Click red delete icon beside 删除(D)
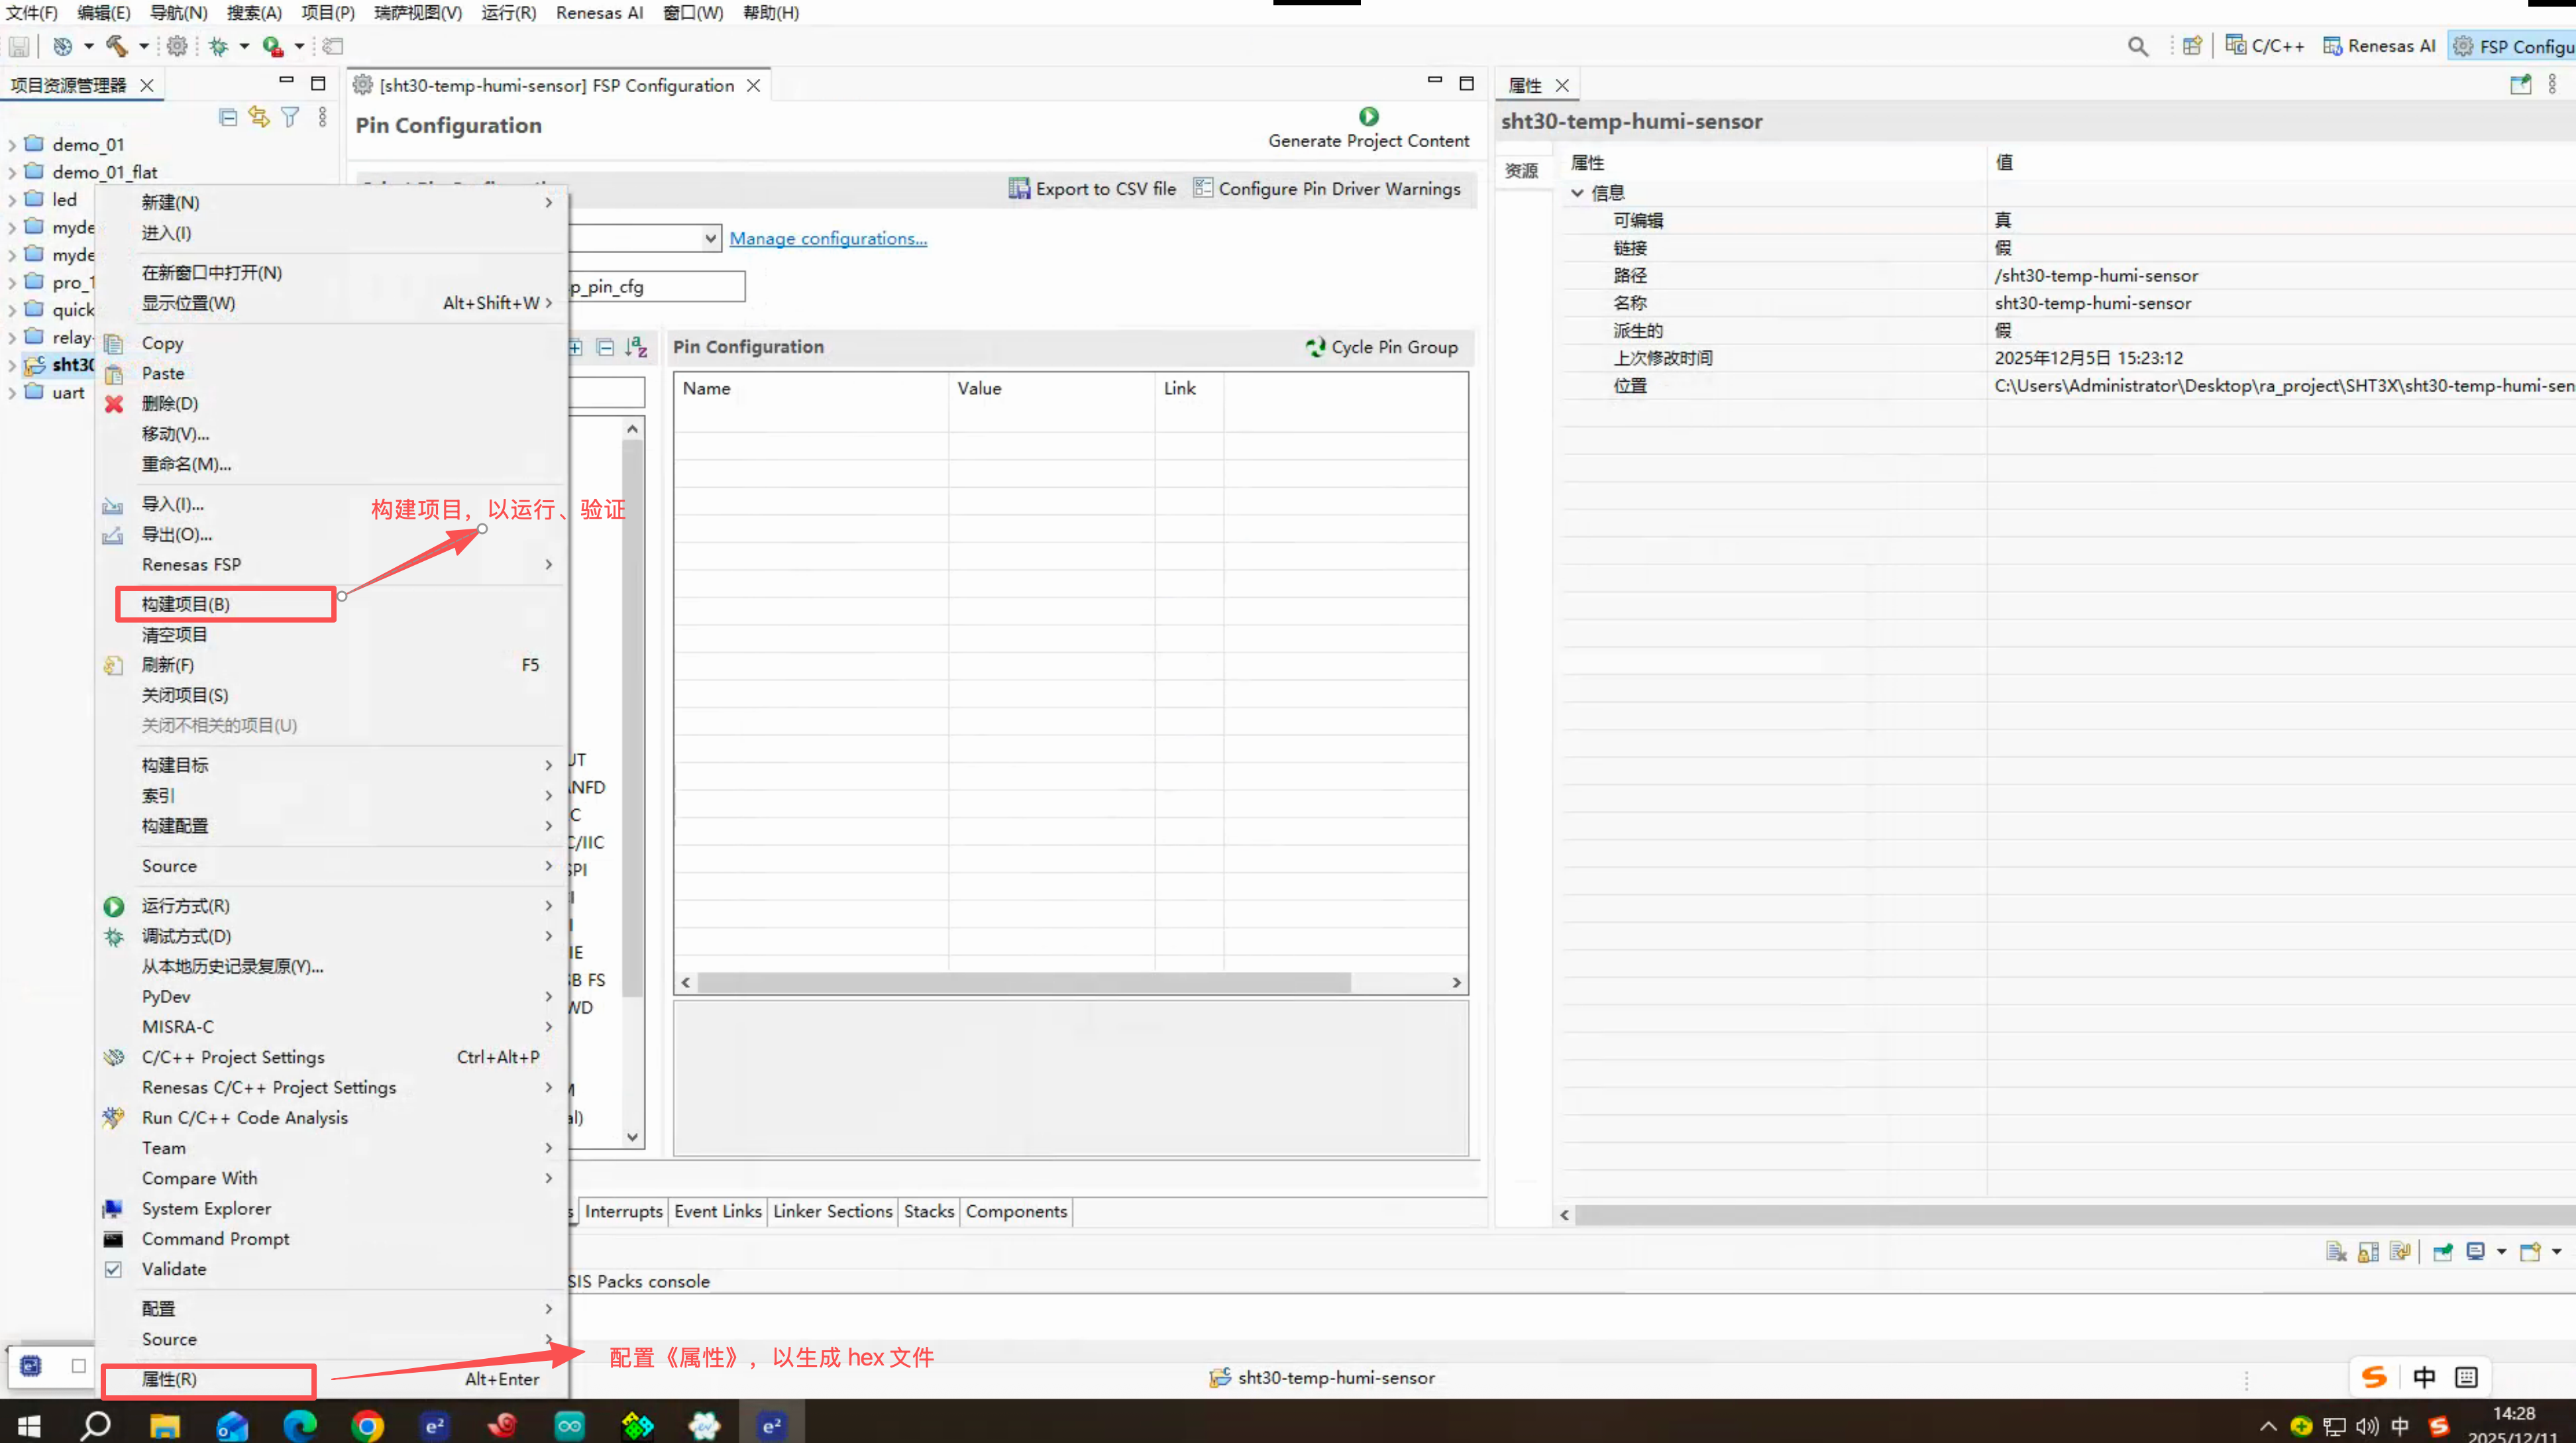2576x1443 pixels. [114, 403]
